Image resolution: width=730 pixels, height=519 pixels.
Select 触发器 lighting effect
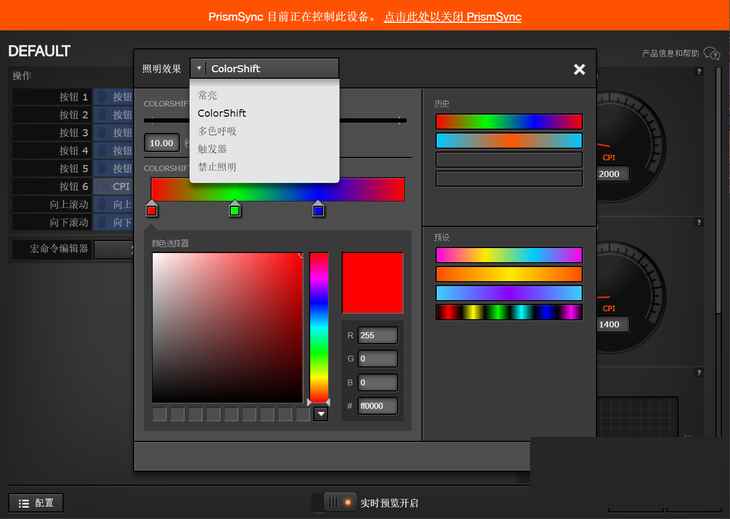pyautogui.click(x=212, y=149)
